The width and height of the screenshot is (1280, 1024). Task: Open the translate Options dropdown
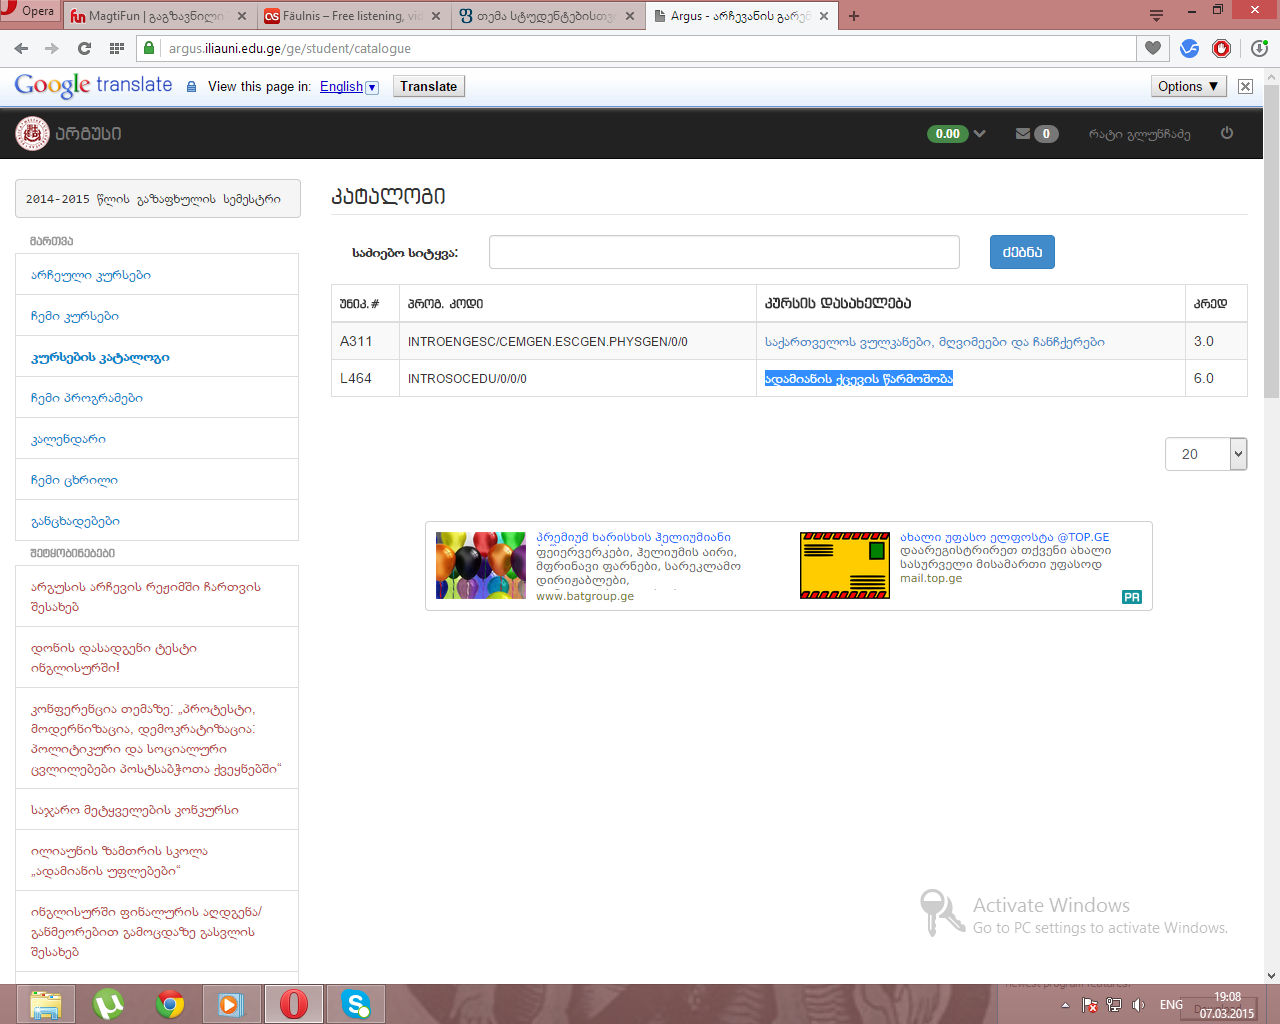(x=1189, y=87)
